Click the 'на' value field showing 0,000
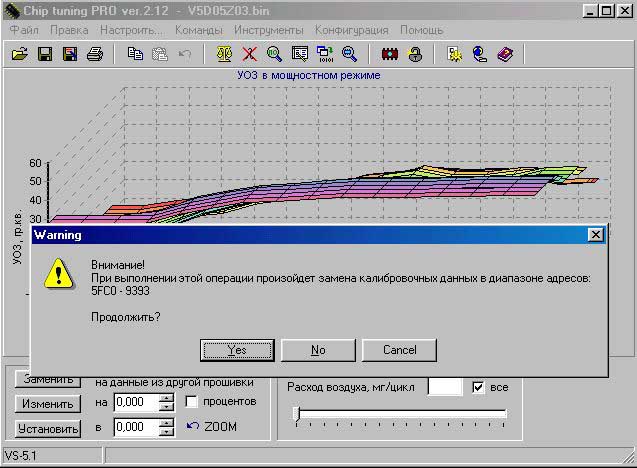Screen dimensions: 637x468 (x=136, y=402)
